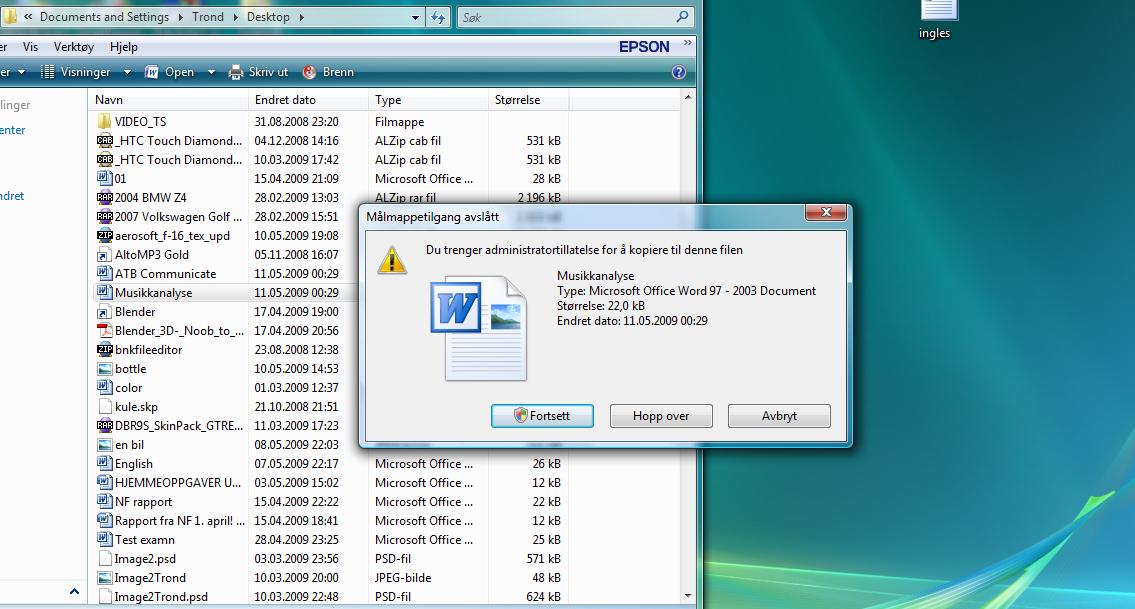Expand the Open dropdown arrow
This screenshot has height=609, width=1135.
click(211, 72)
